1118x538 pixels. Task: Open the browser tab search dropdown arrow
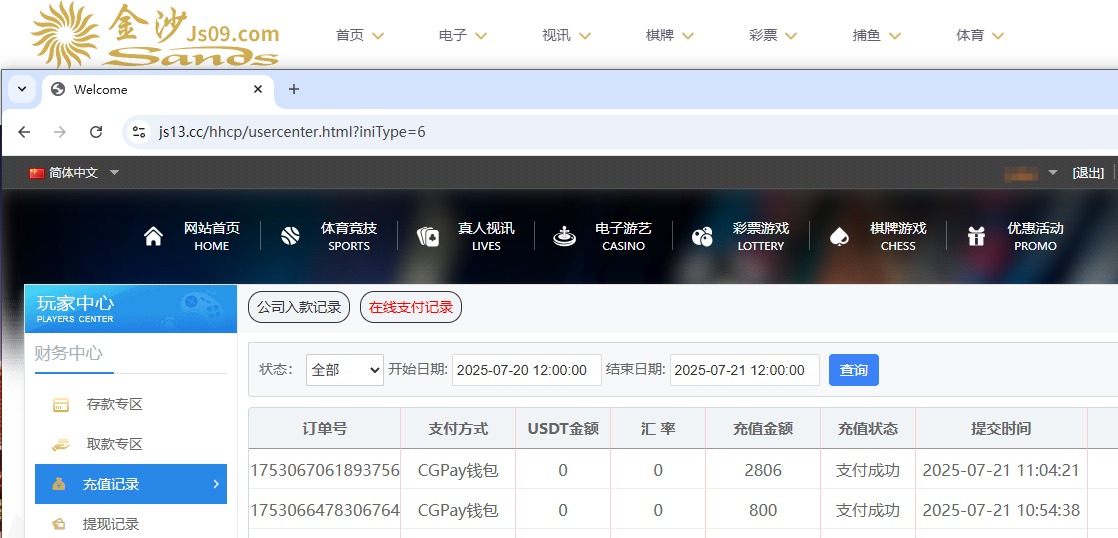21,89
